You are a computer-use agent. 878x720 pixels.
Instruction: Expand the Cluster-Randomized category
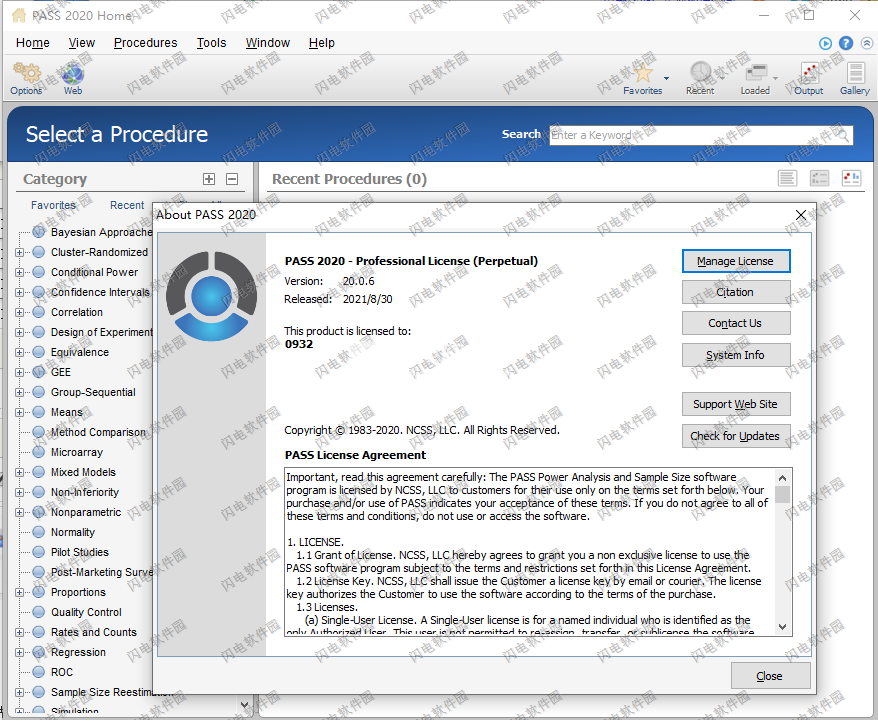(19, 253)
